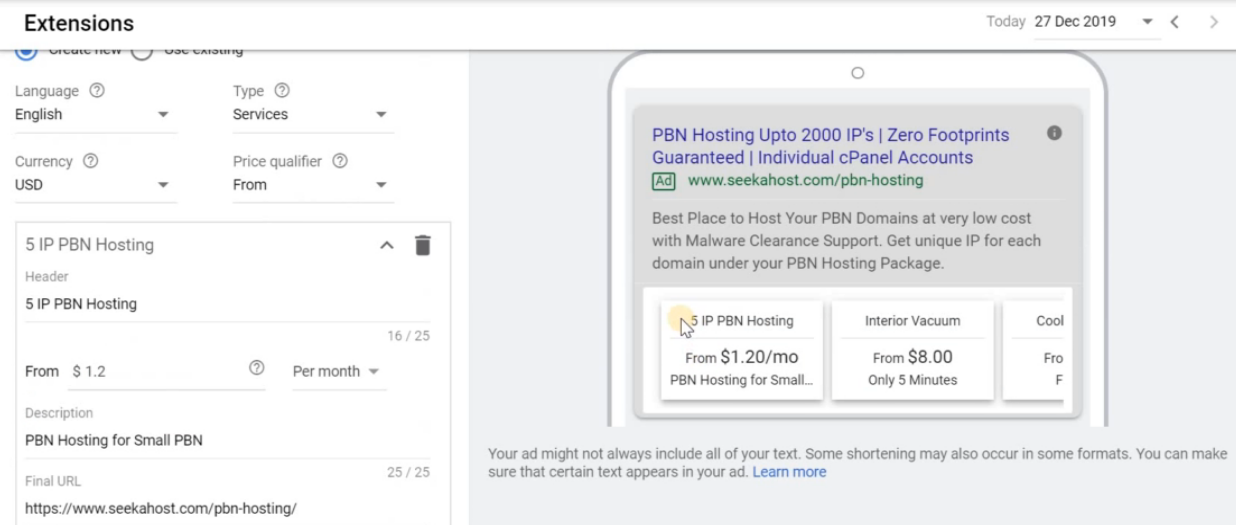Delete the 5 IP PBN Hosting item
This screenshot has width=1236, height=525.
[423, 245]
